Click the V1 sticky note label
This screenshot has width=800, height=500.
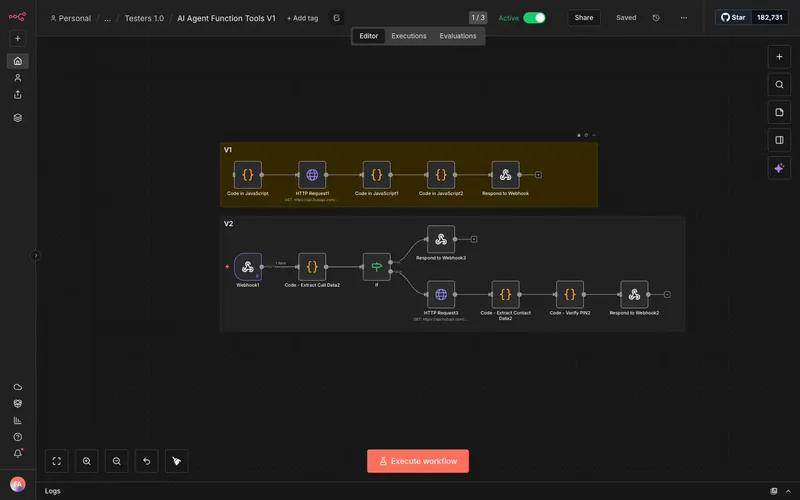[x=228, y=150]
